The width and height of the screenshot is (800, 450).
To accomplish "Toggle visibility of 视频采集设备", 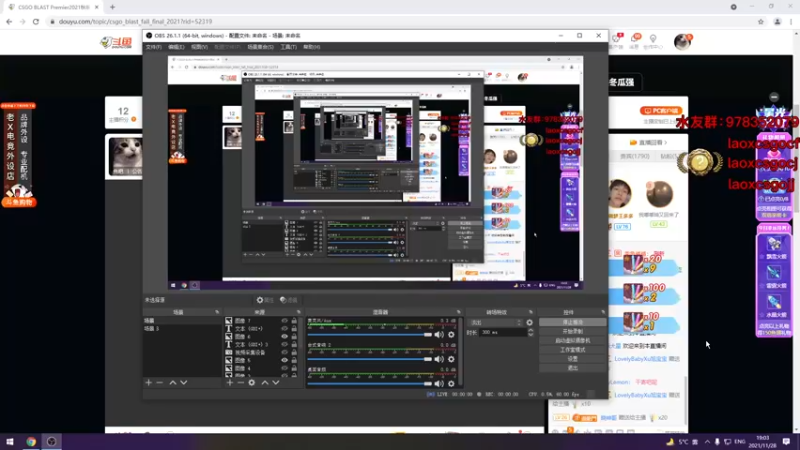I will [285, 352].
